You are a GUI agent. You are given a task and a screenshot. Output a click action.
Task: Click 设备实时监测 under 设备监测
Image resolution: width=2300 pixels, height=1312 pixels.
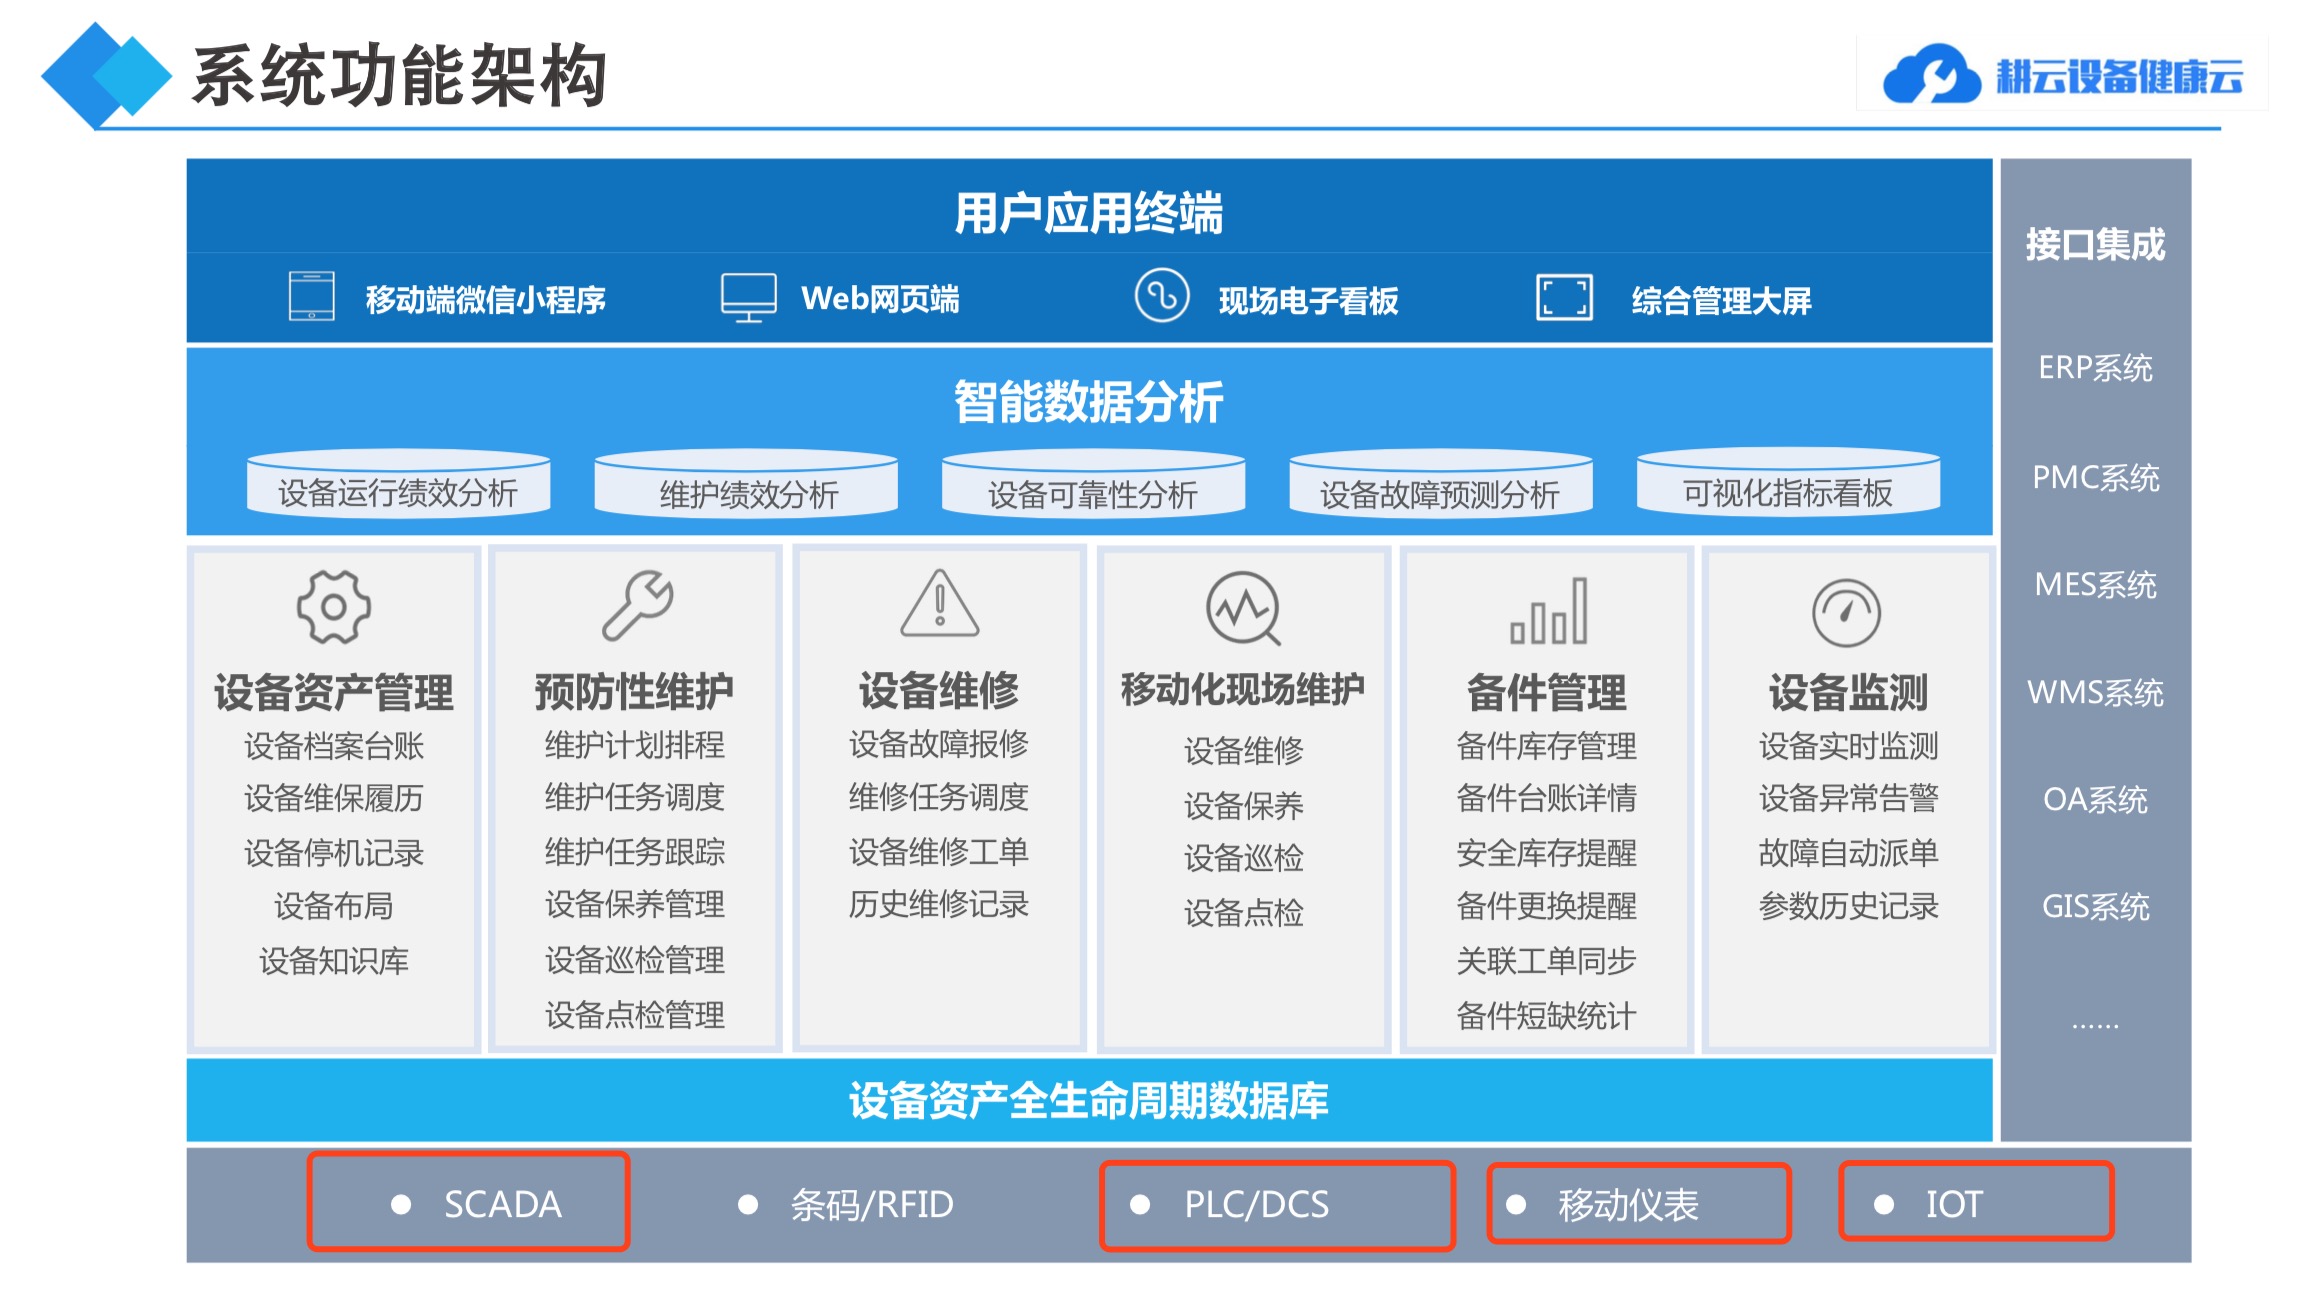point(1848,746)
